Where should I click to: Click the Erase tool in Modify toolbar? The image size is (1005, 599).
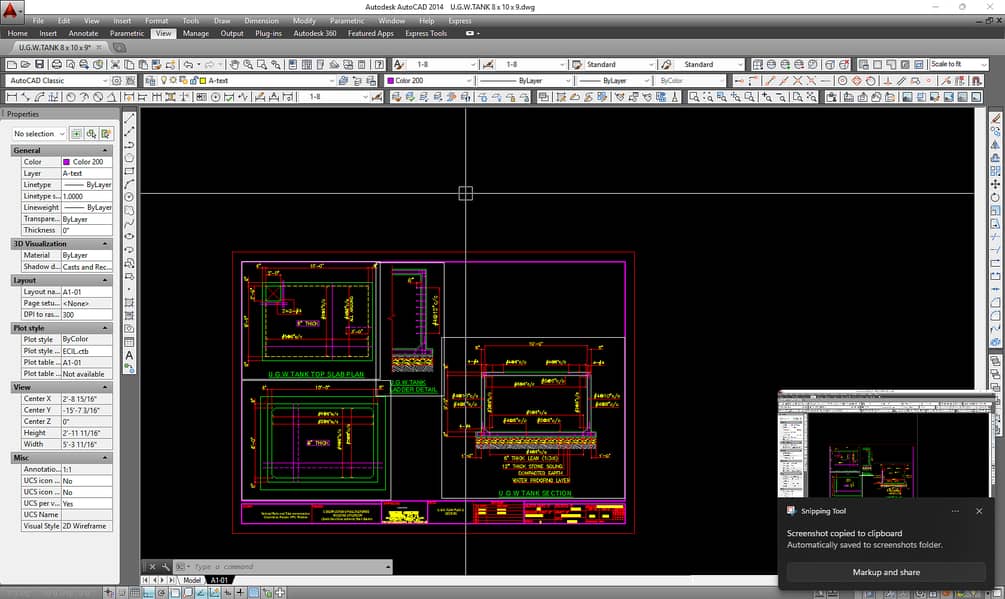[x=995, y=118]
